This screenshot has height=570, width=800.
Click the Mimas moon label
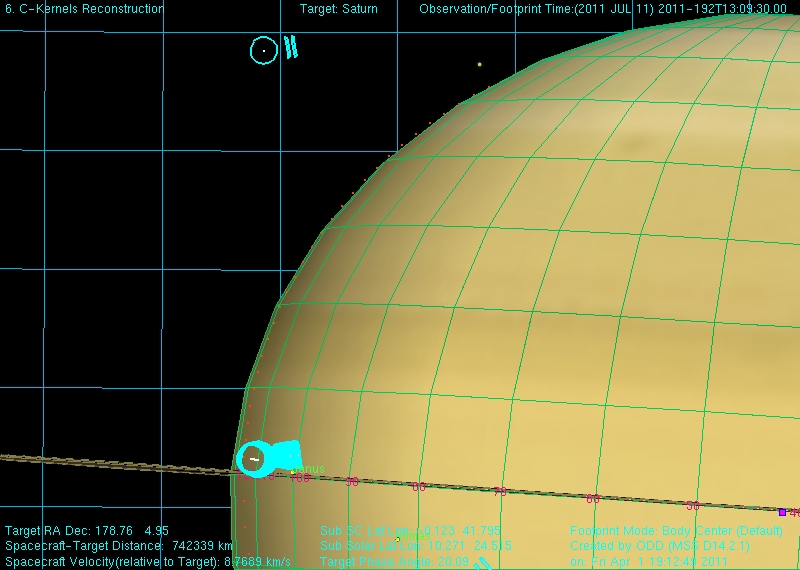[413, 536]
